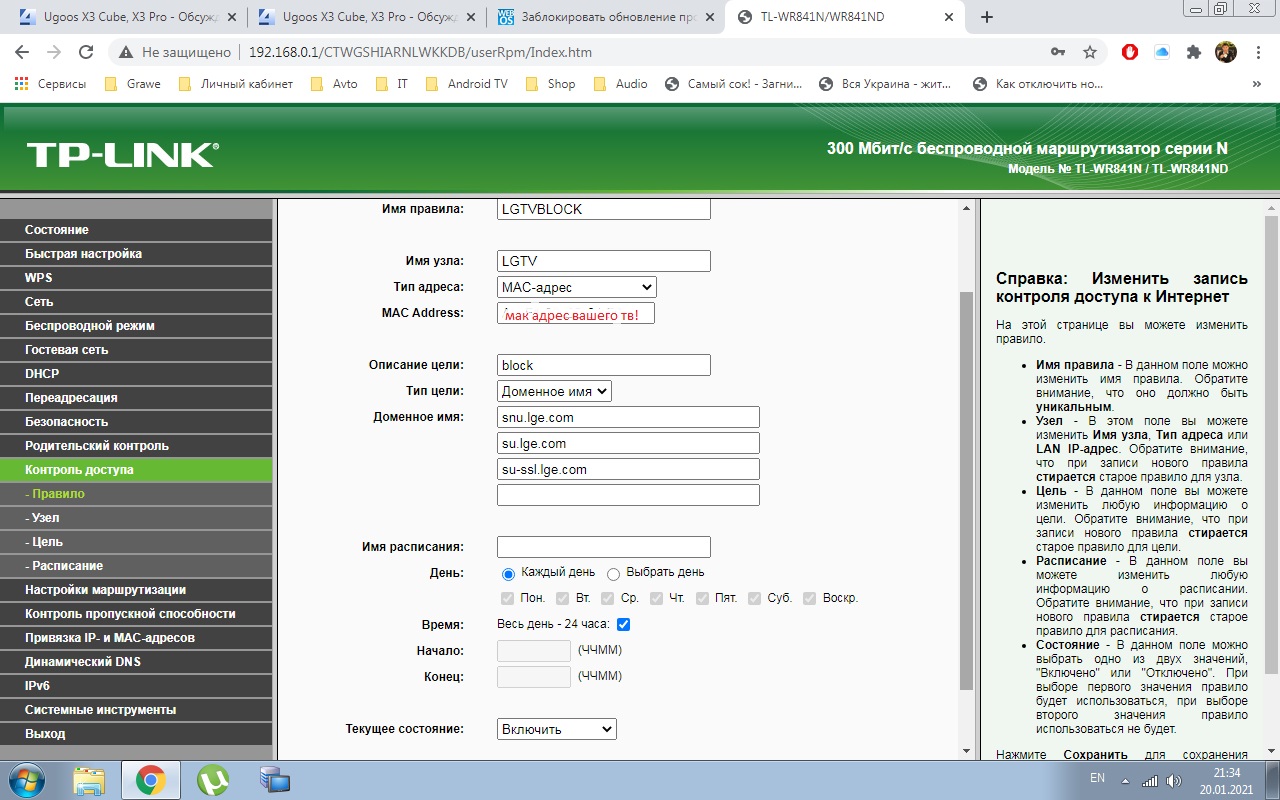Click the empty fourth domain name field
Image resolution: width=1280 pixels, height=800 pixels.
pyautogui.click(x=628, y=496)
